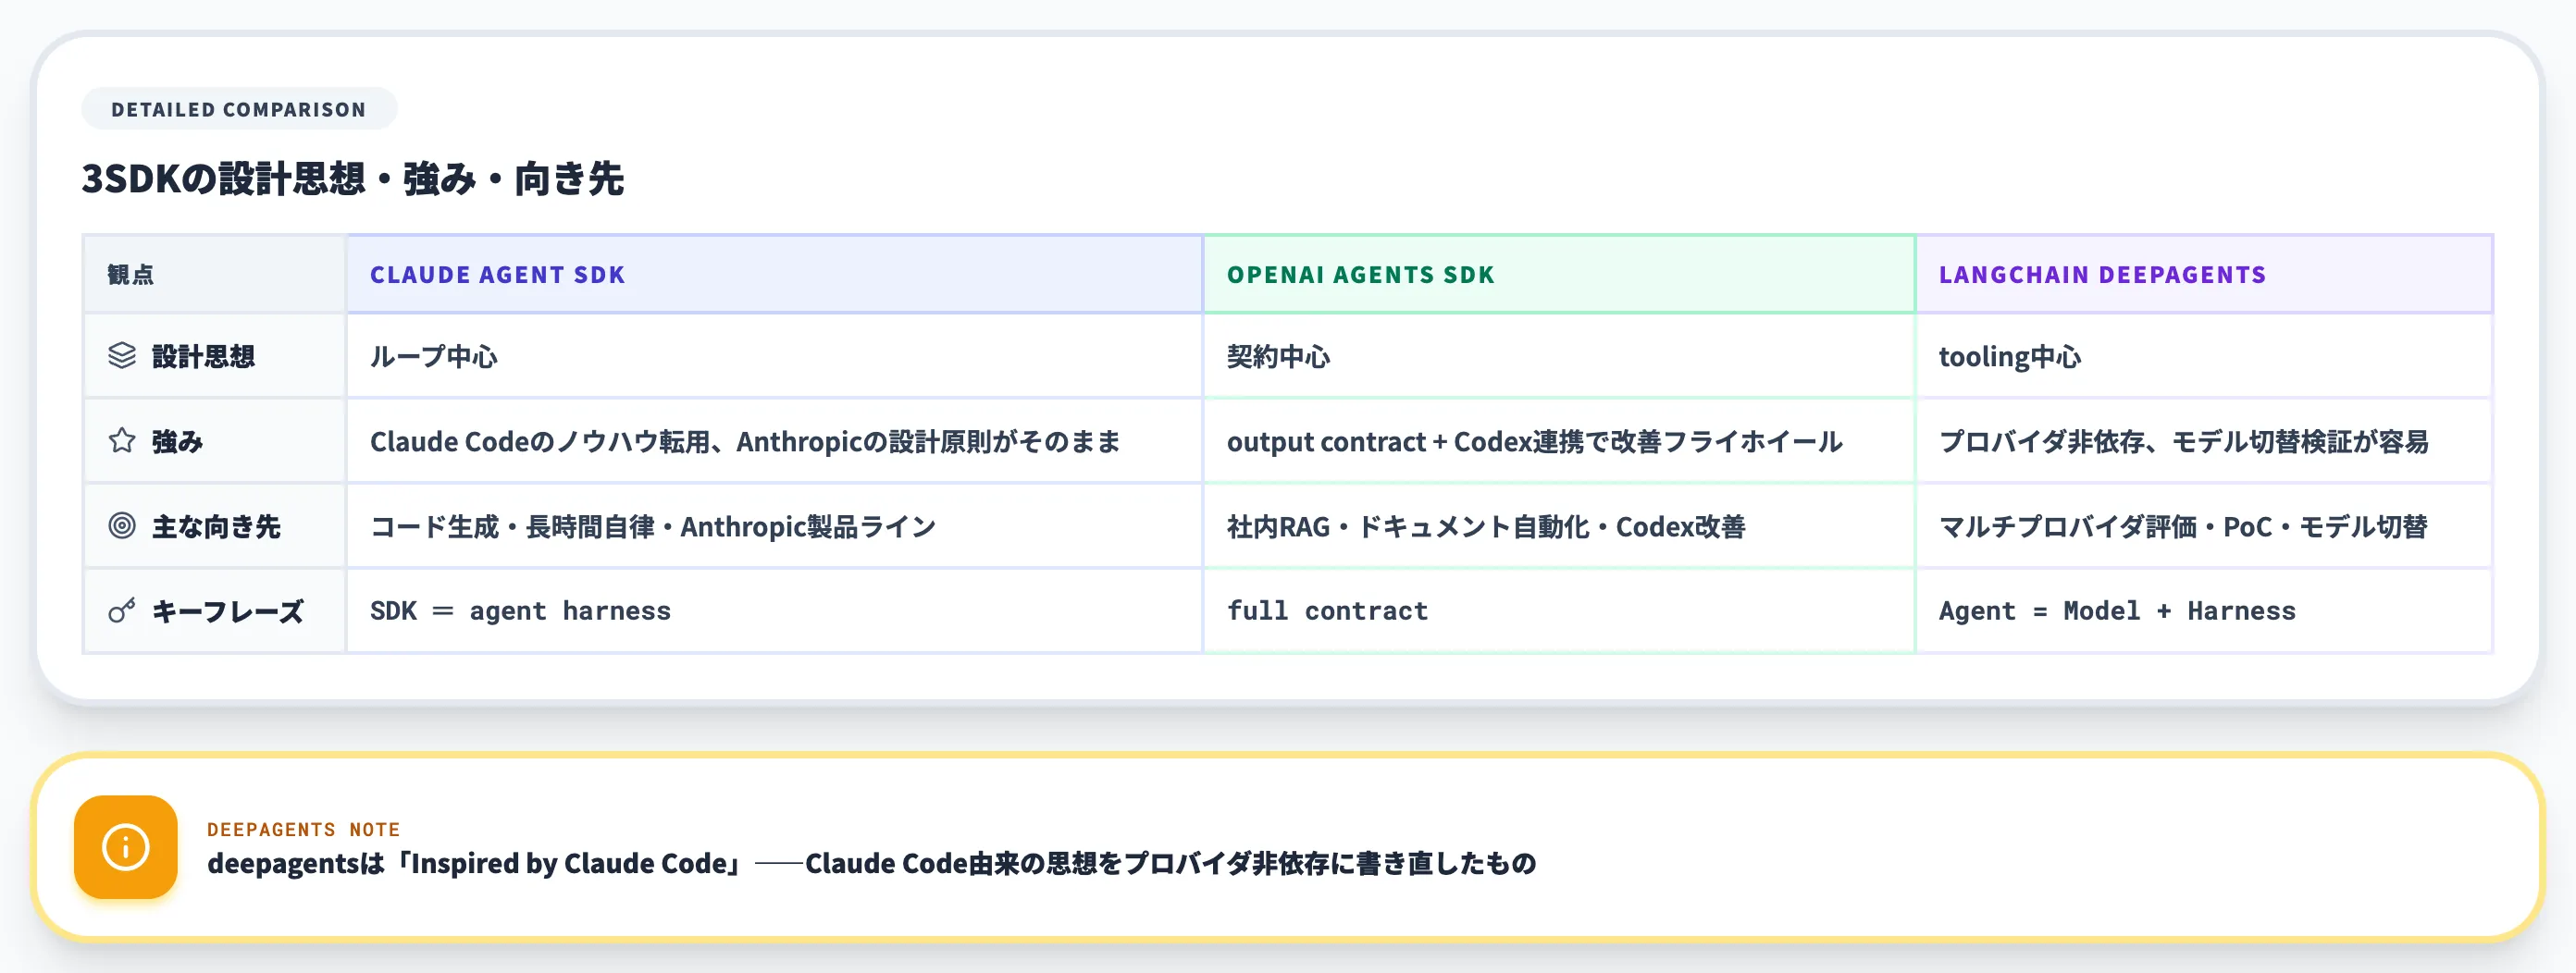Click the layers icon beside 設計思想

click(122, 356)
